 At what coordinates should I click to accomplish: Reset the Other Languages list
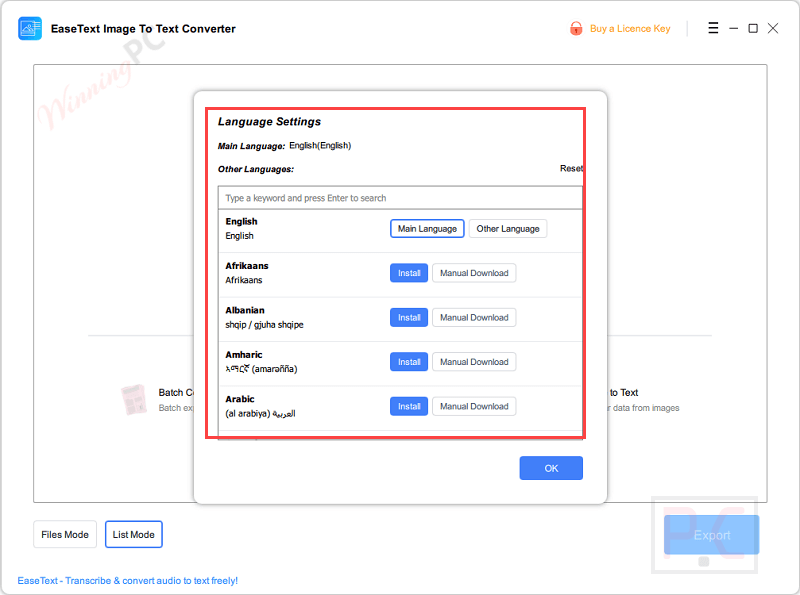571,168
